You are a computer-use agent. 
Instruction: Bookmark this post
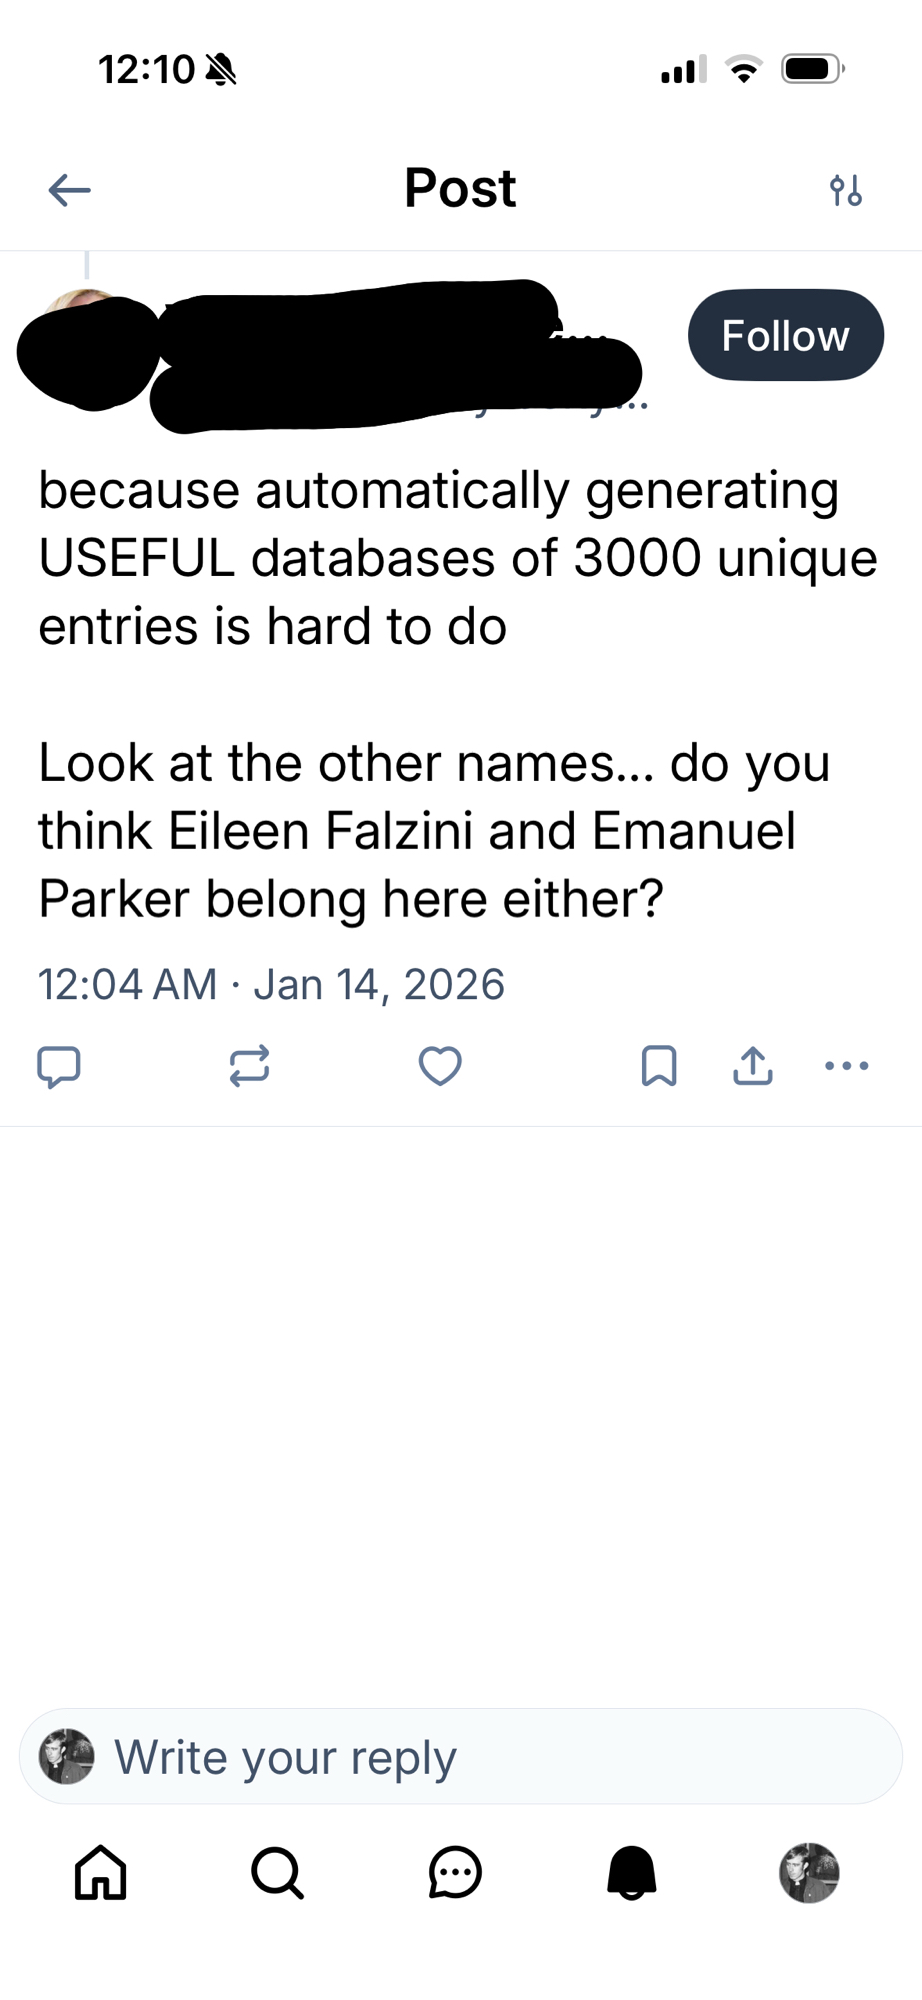(x=659, y=1066)
